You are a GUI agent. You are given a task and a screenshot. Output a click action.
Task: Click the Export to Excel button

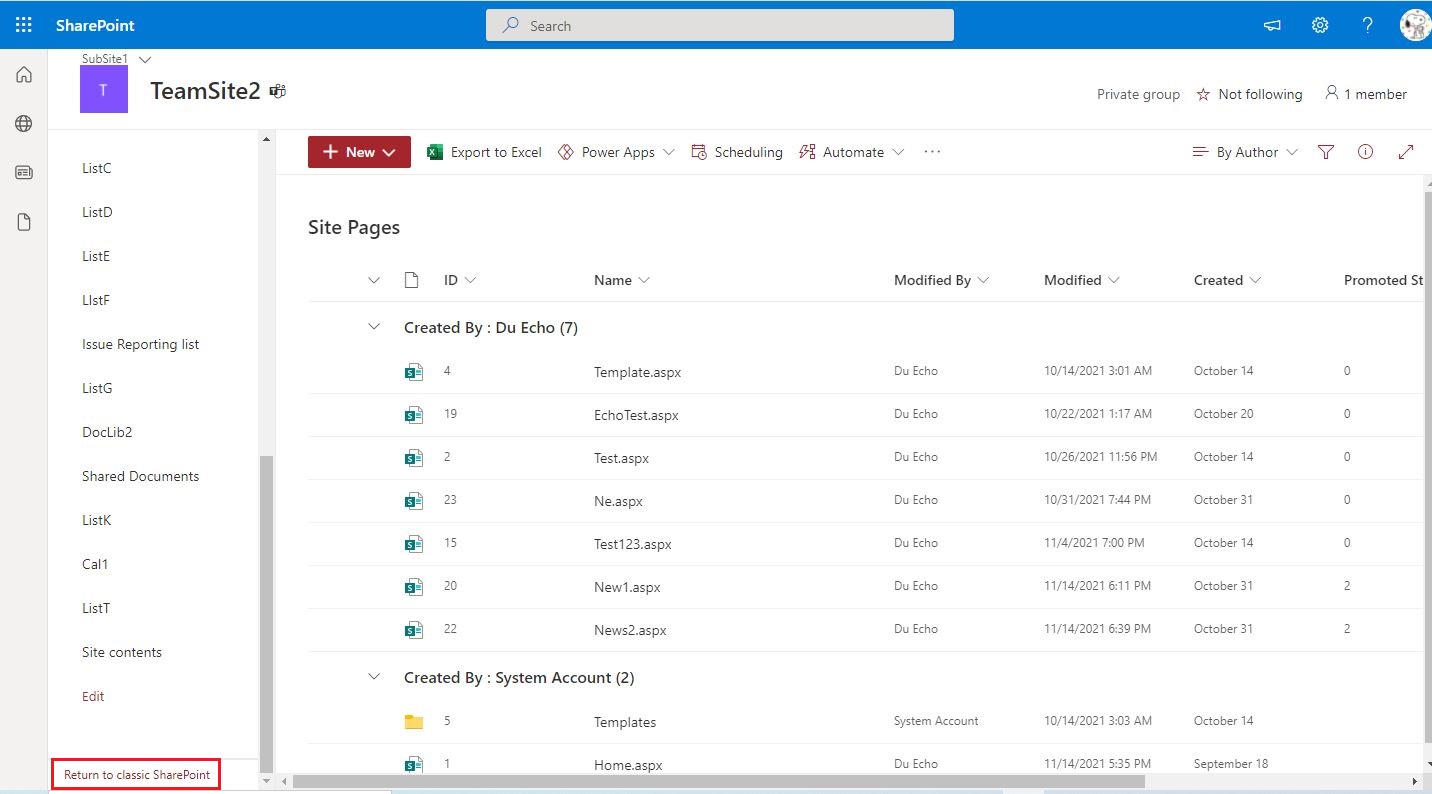tap(485, 152)
